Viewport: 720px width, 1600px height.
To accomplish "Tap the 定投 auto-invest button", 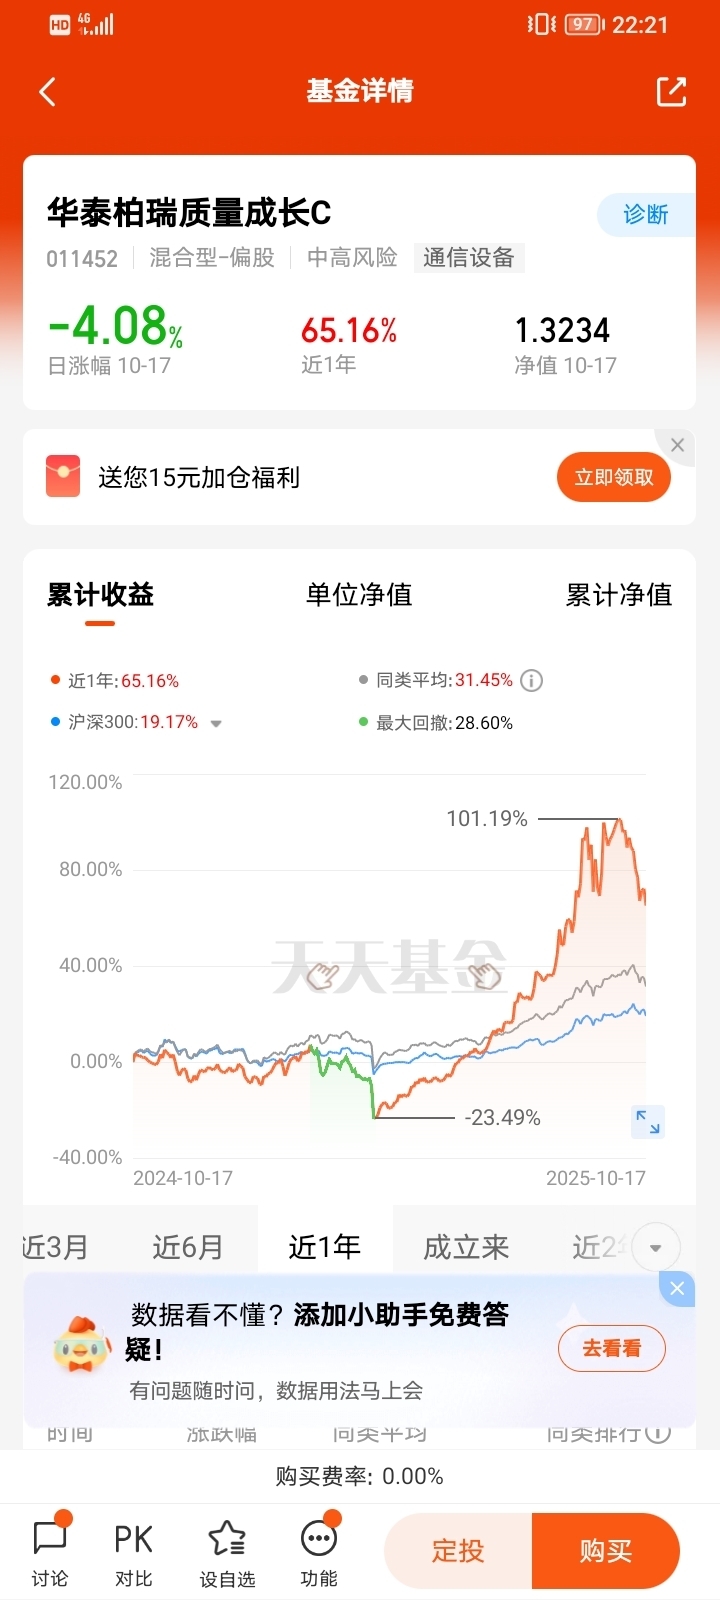I will click(x=458, y=1551).
